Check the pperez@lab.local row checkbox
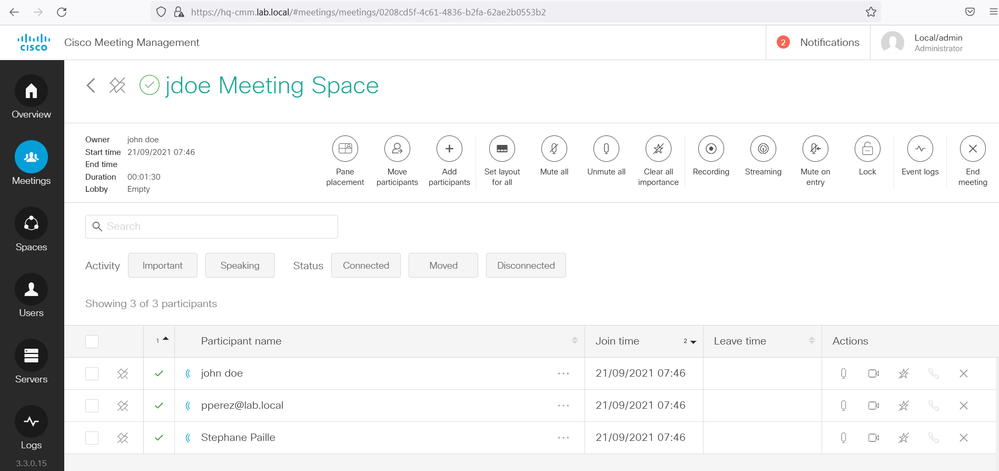999x471 pixels. (92, 405)
